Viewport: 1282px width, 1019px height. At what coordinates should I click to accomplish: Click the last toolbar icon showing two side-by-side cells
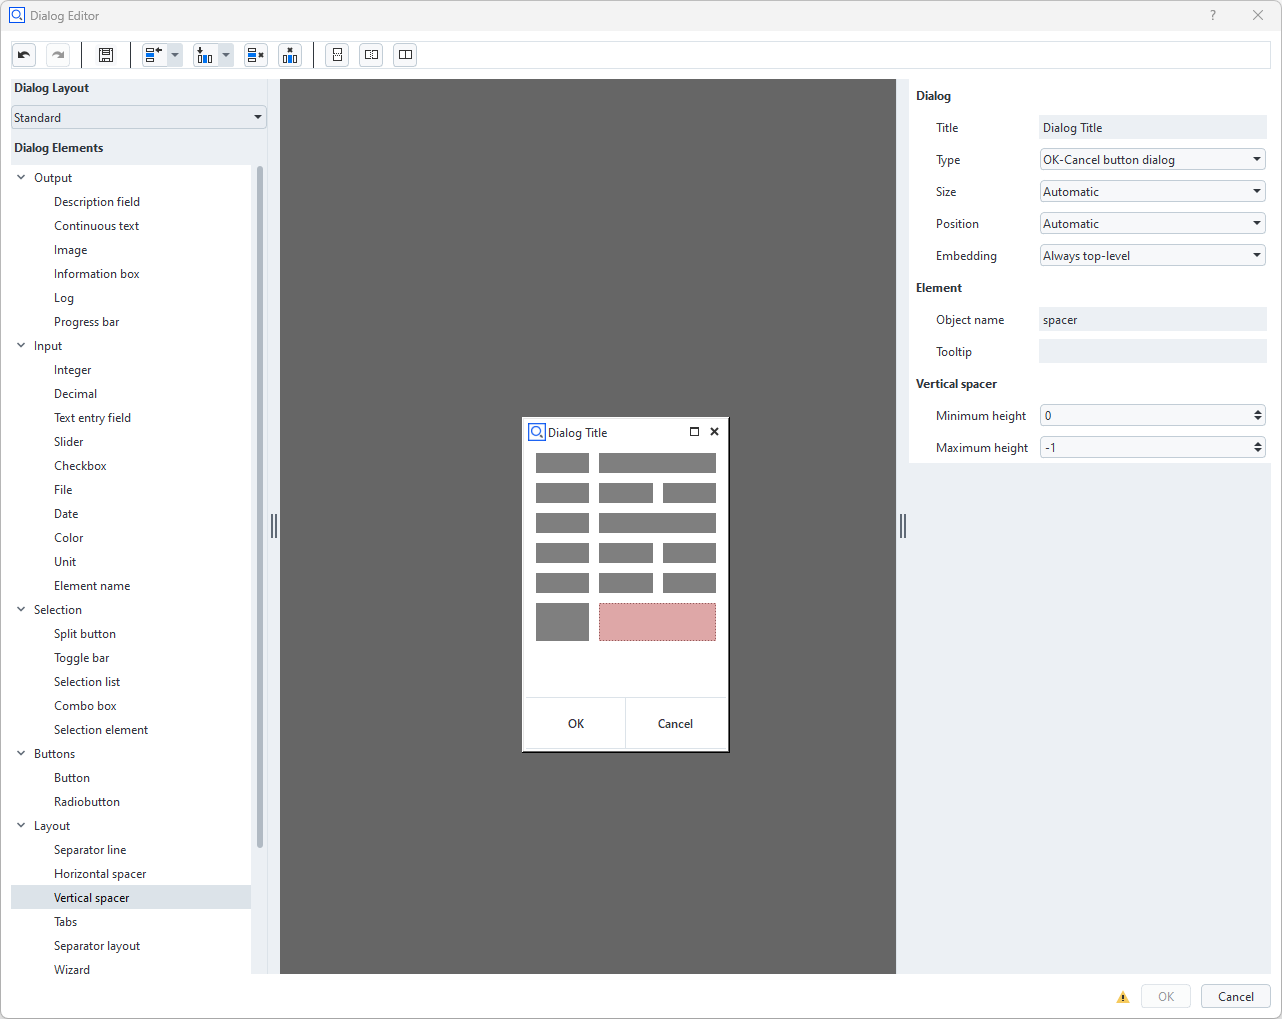(405, 55)
